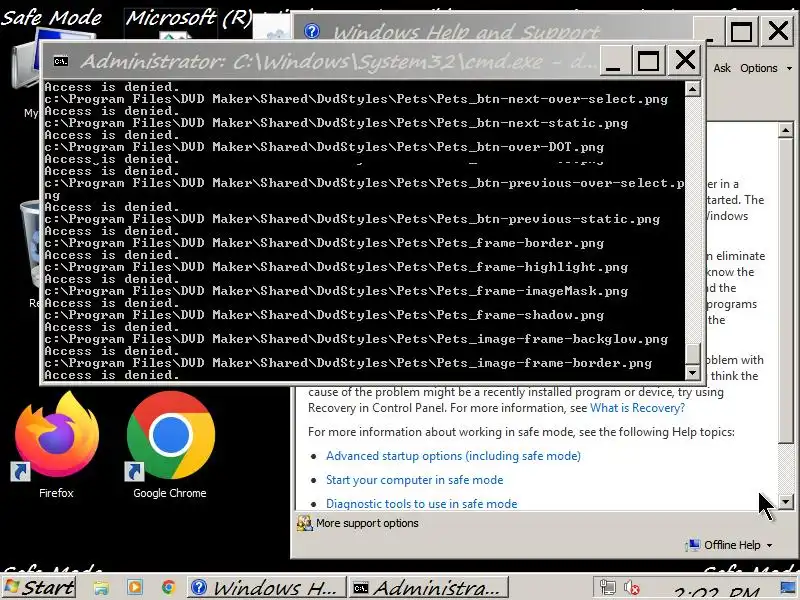Screen dimensions: 800x600
Task: Click More support options
Action: pos(367,523)
